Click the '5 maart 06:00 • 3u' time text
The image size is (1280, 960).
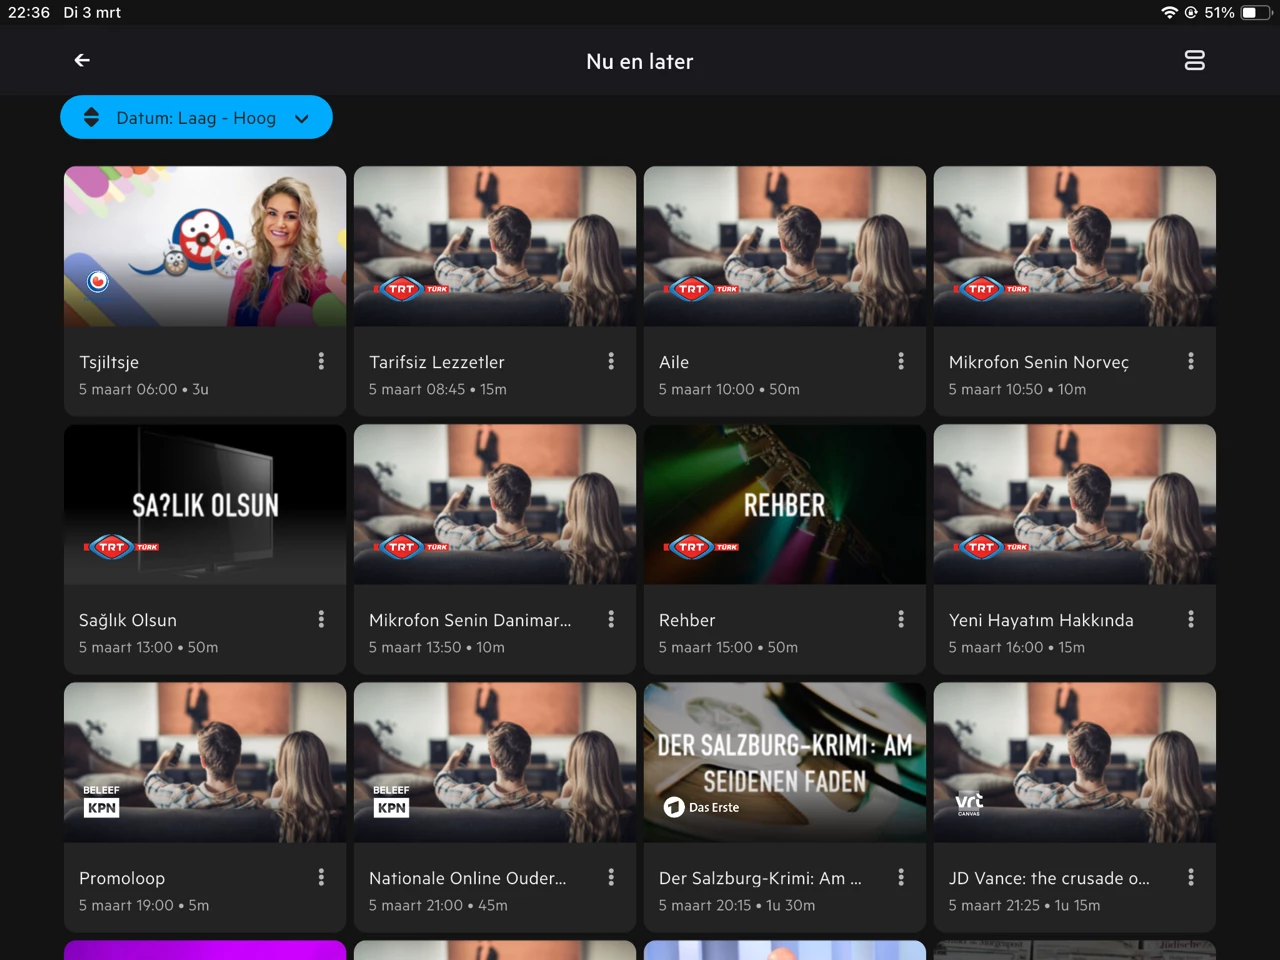point(144,389)
